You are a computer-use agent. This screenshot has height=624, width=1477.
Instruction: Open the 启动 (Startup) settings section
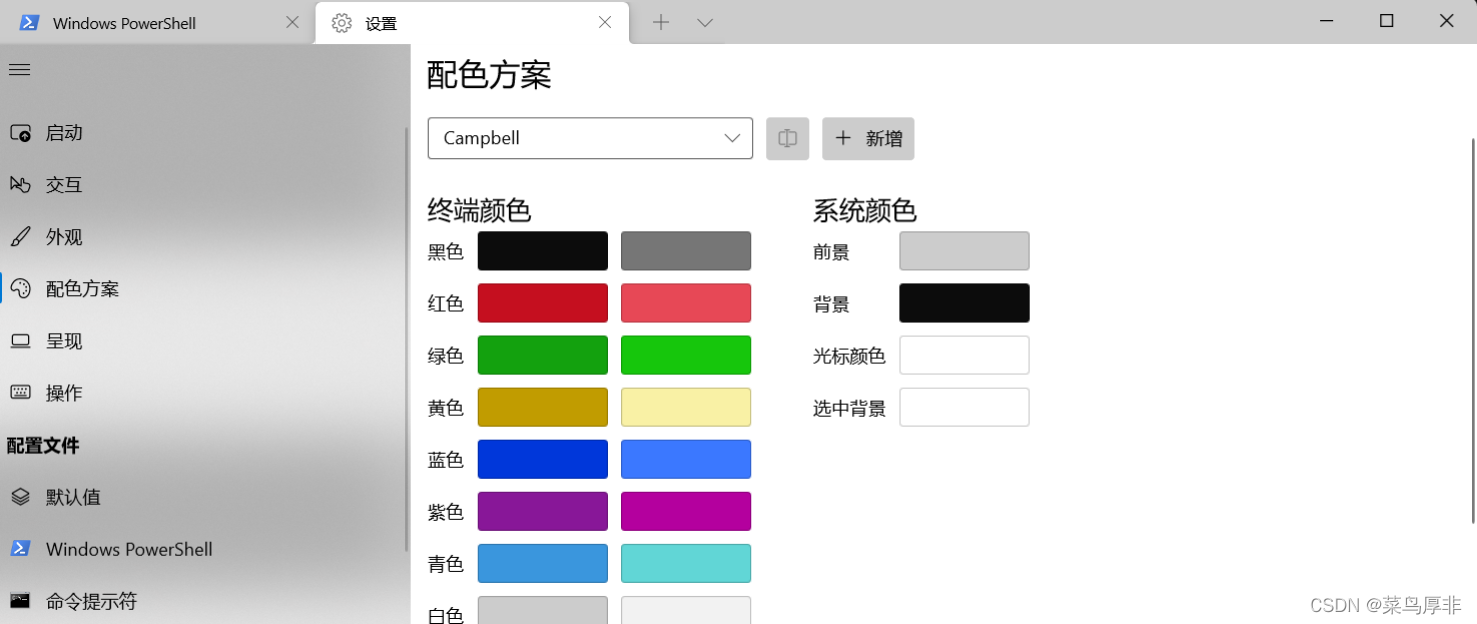pyautogui.click(x=65, y=132)
